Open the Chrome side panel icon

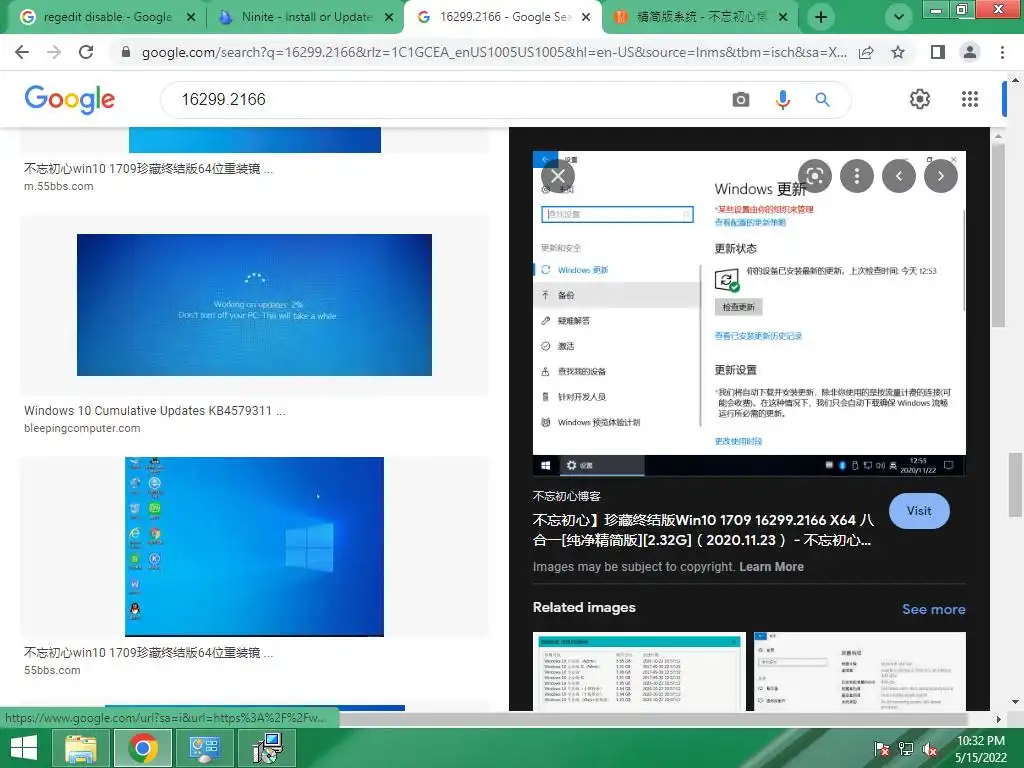point(938,52)
